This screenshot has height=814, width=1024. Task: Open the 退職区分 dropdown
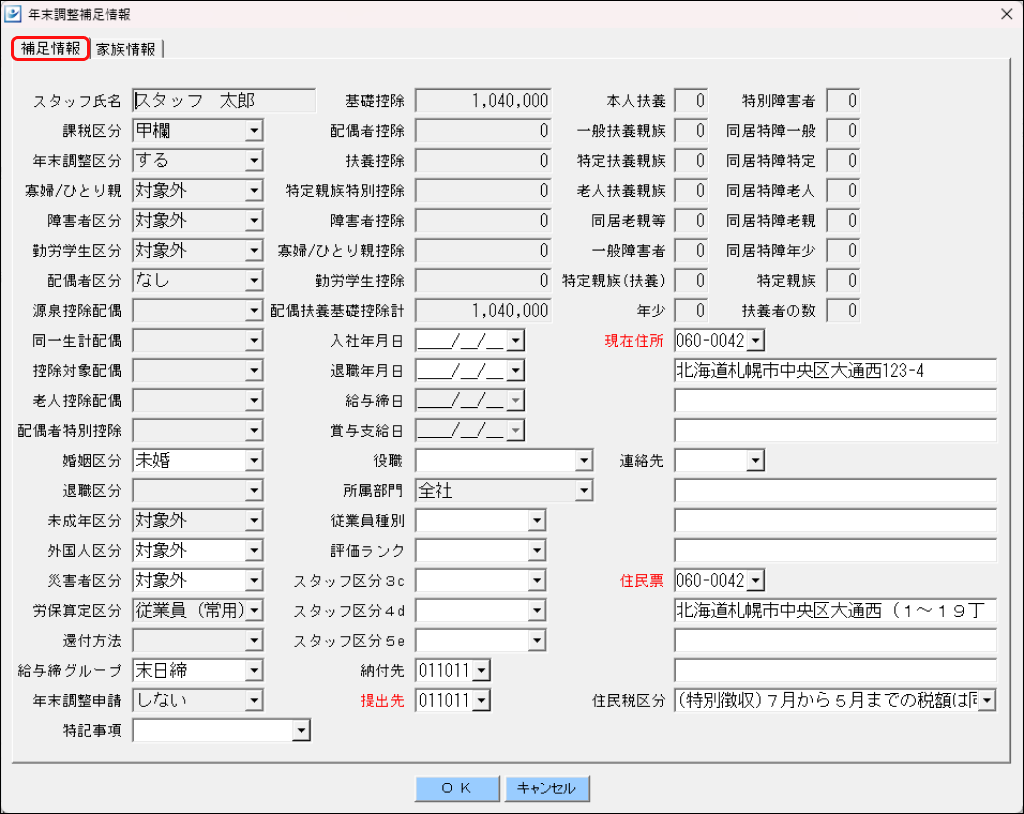[x=254, y=491]
